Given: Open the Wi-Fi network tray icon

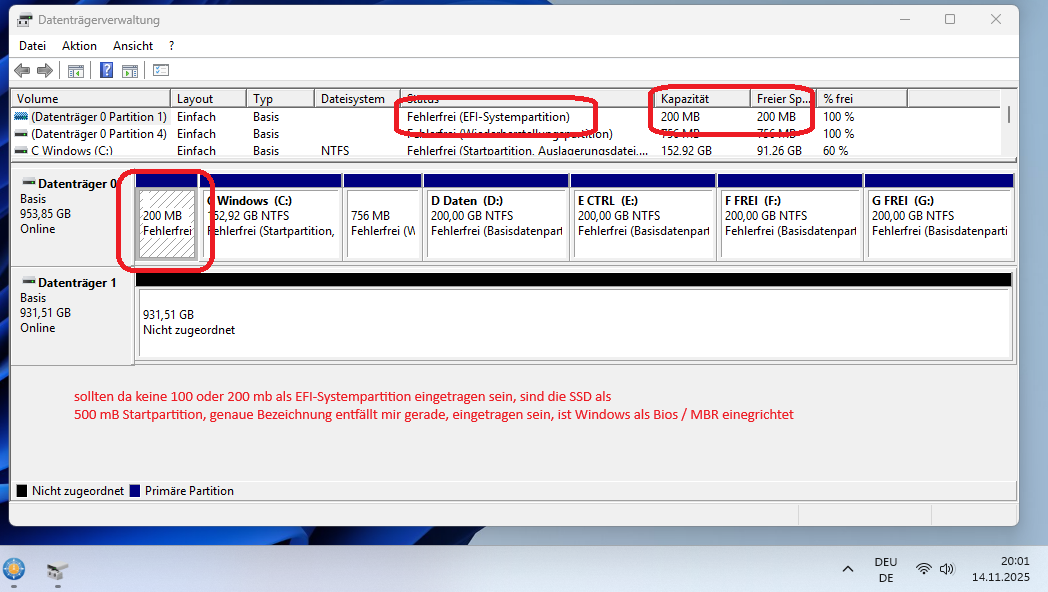Looking at the screenshot, I should (x=923, y=569).
